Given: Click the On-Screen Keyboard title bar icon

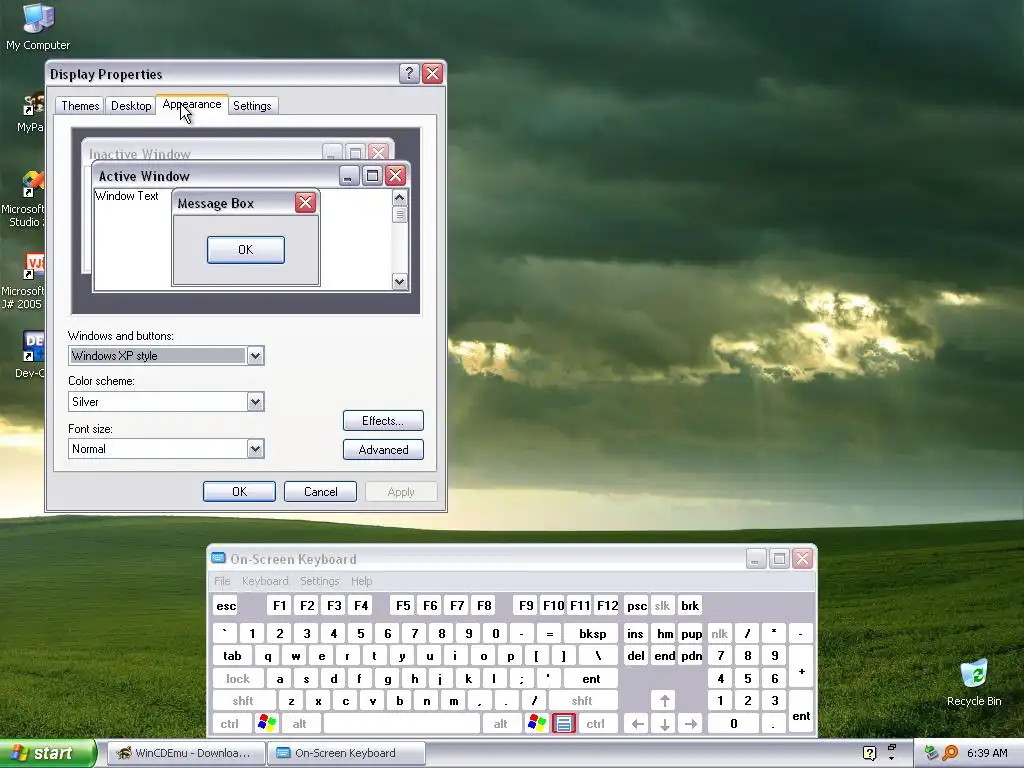Looking at the screenshot, I should point(218,558).
